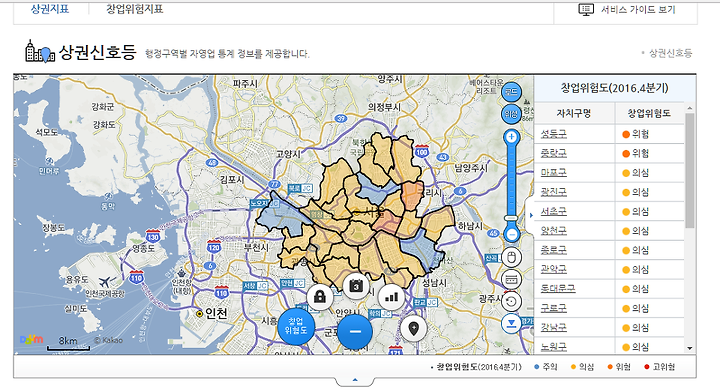The width and height of the screenshot is (720, 392).
Task: Click the map zoom level slider handle
Action: (x=511, y=218)
